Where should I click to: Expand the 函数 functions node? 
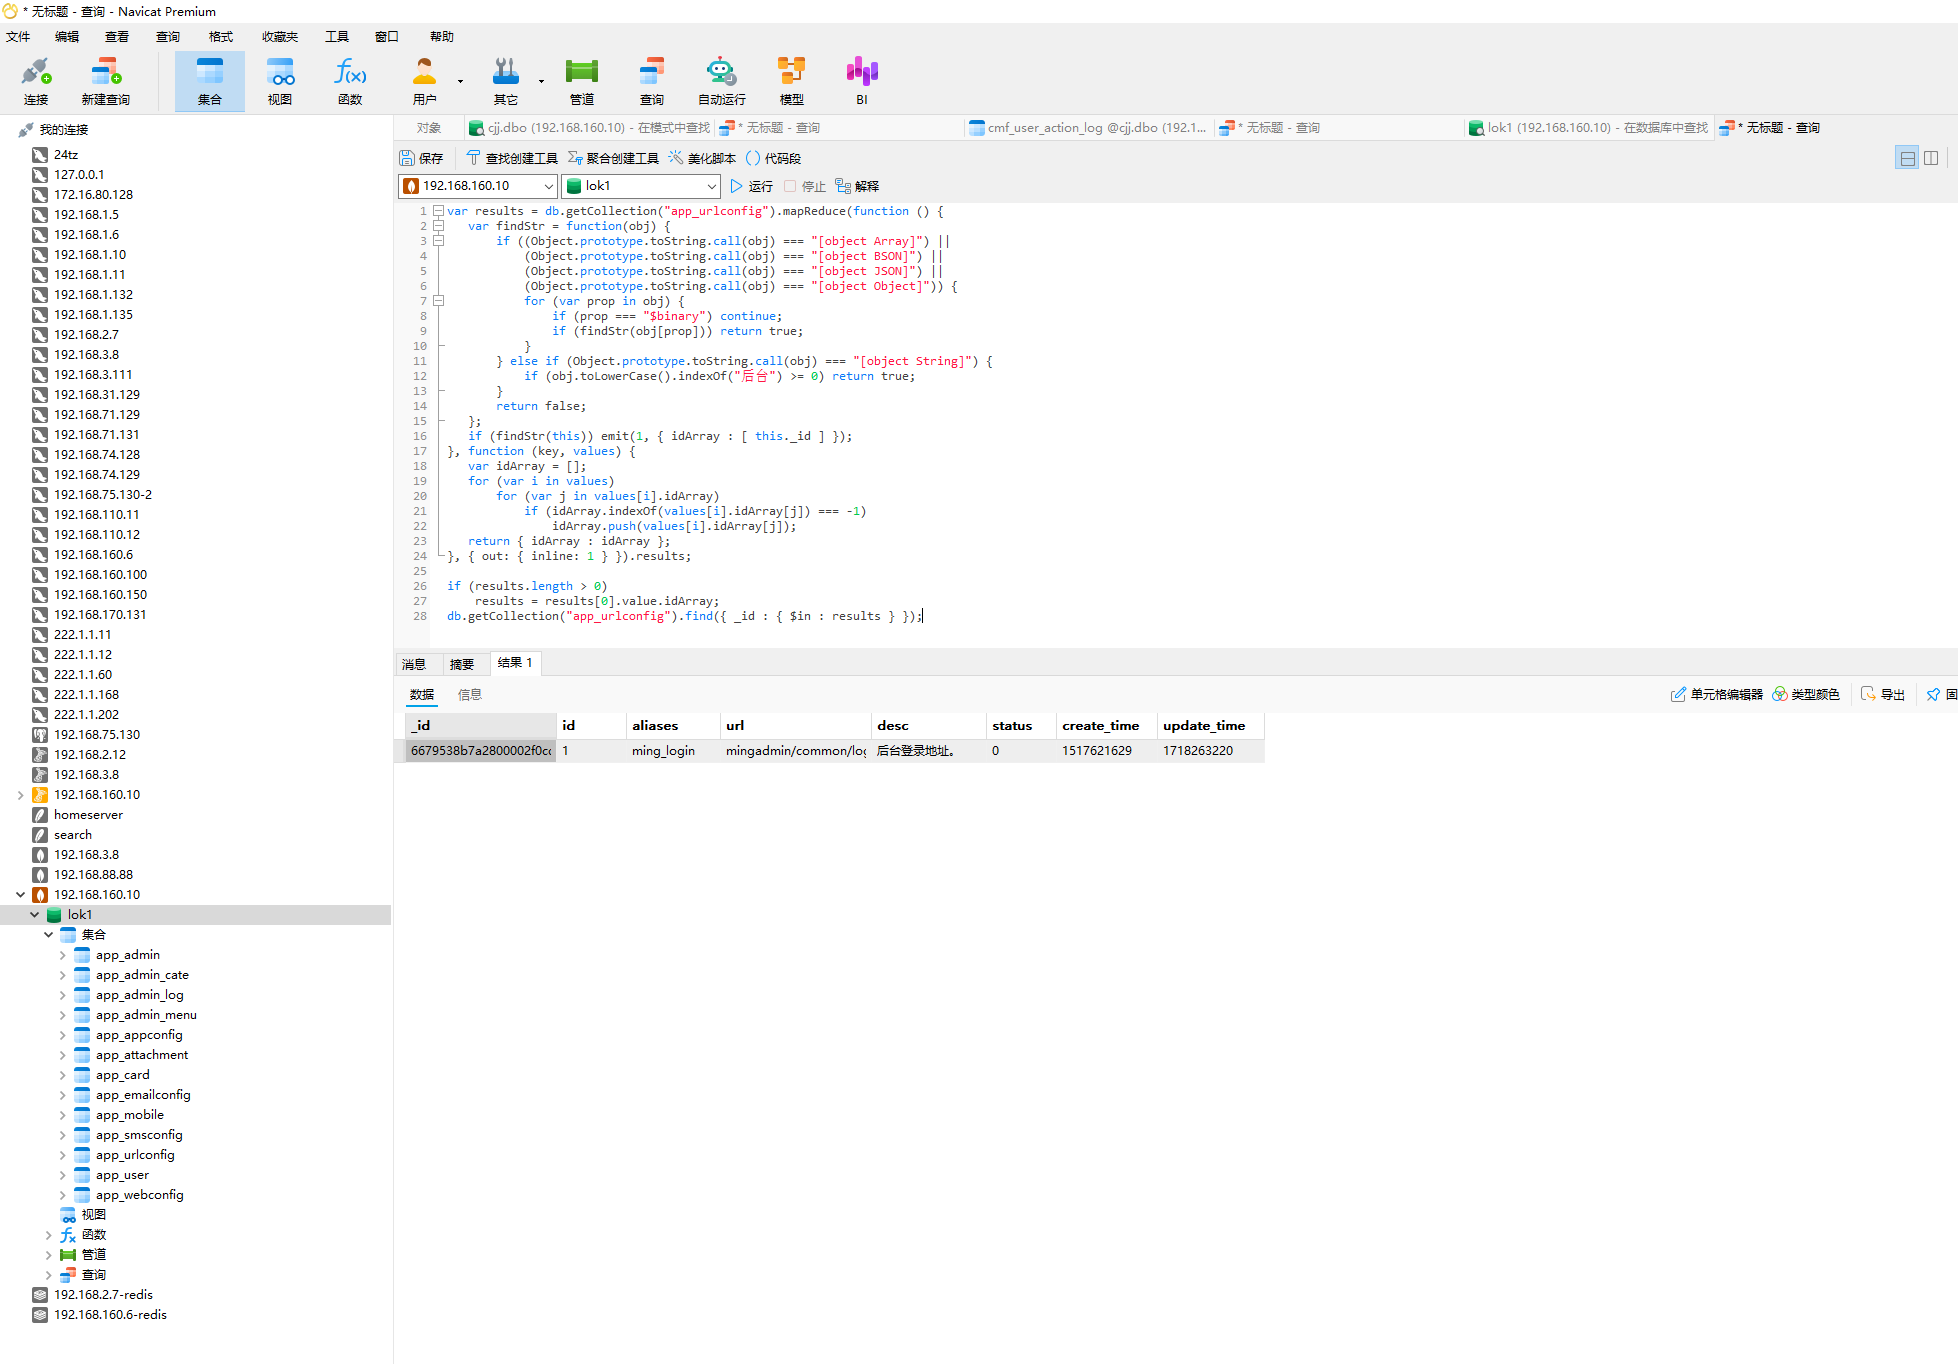pos(48,1235)
